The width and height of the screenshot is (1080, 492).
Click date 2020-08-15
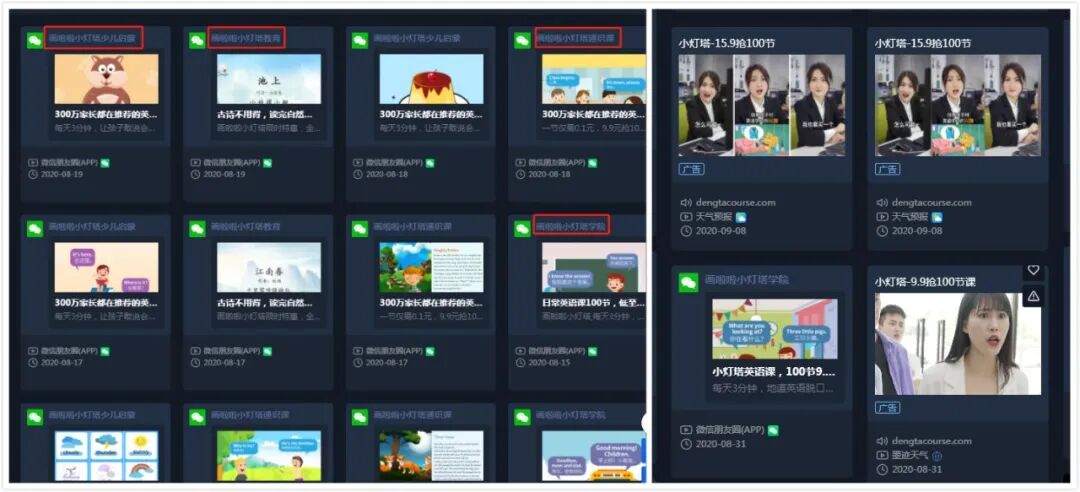pyautogui.click(x=550, y=362)
